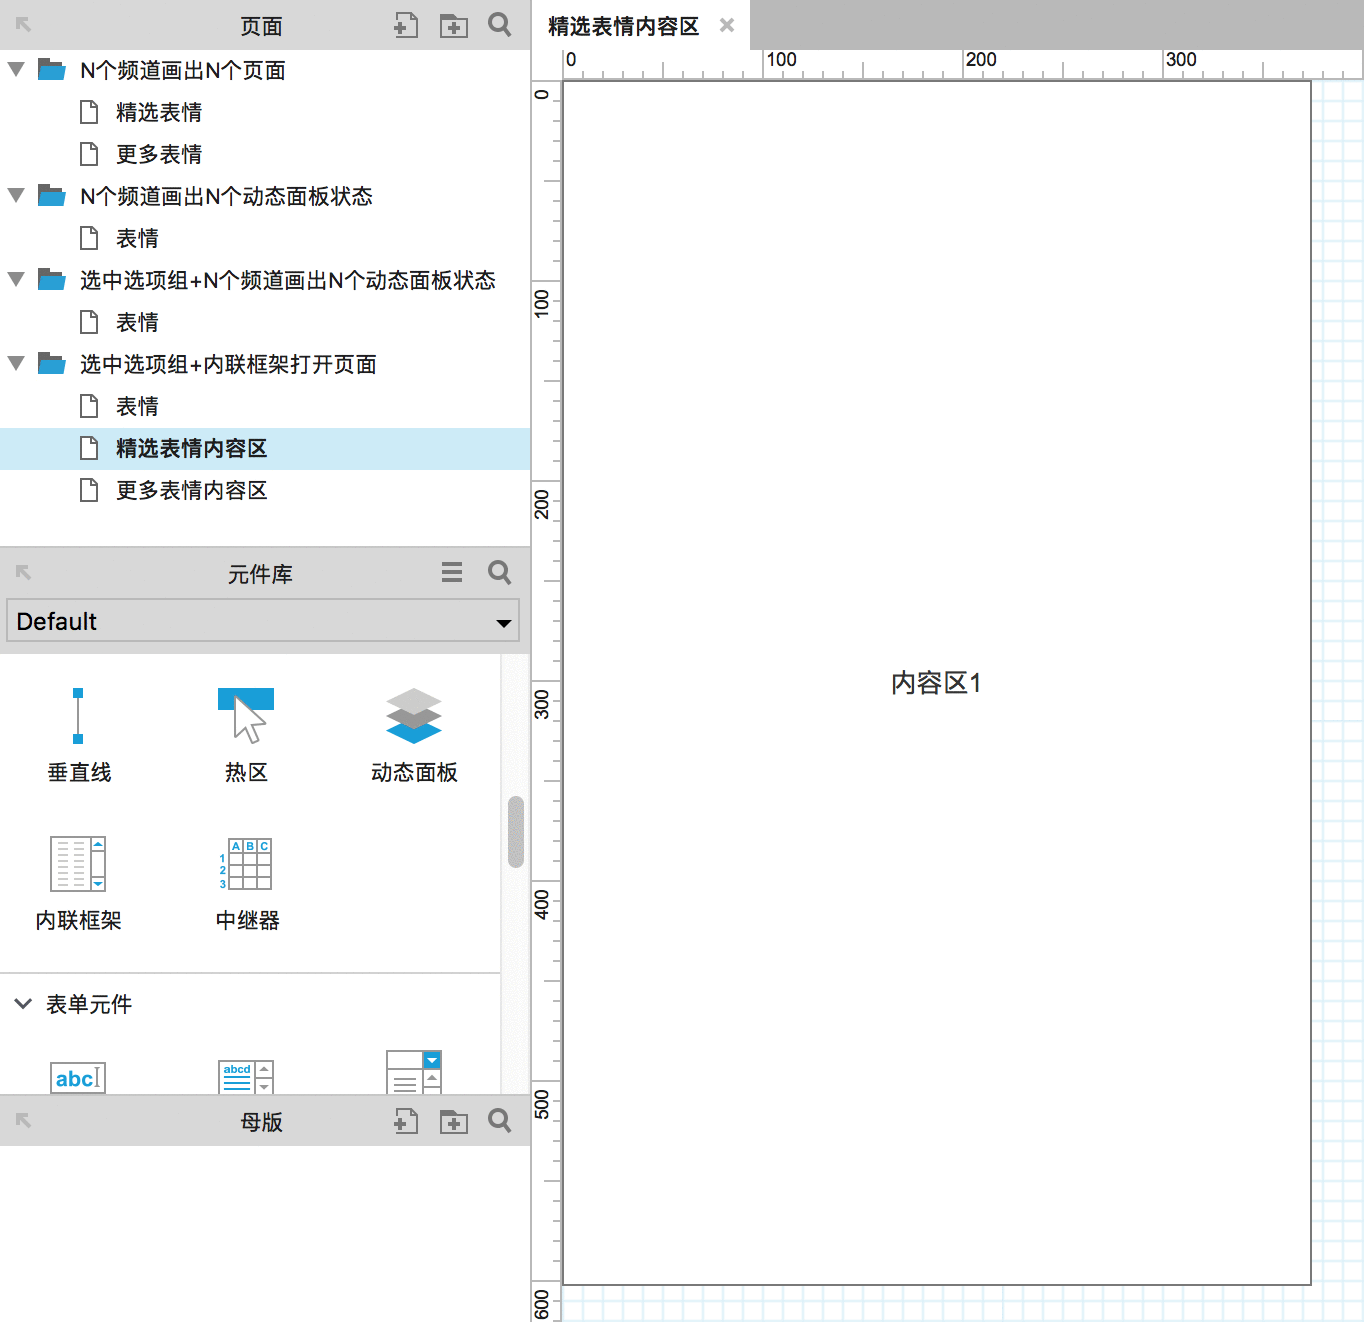Click folder icon of N个频道画出N个动态面板状态
Image resolution: width=1364 pixels, height=1322 pixels.
(x=52, y=195)
